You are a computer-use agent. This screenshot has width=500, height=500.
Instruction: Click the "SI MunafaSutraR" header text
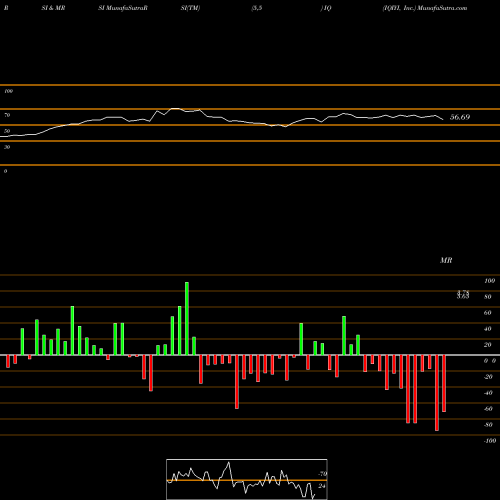[x=123, y=8]
